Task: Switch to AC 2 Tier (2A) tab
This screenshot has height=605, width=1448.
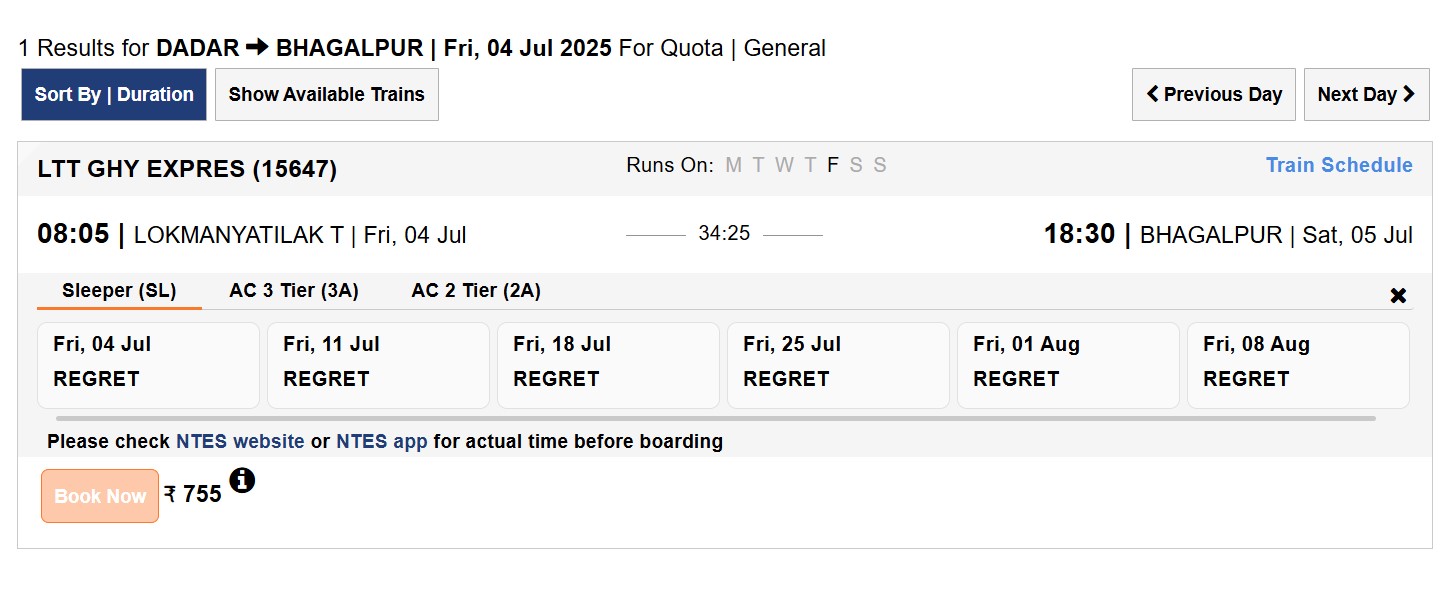Action: 476,291
